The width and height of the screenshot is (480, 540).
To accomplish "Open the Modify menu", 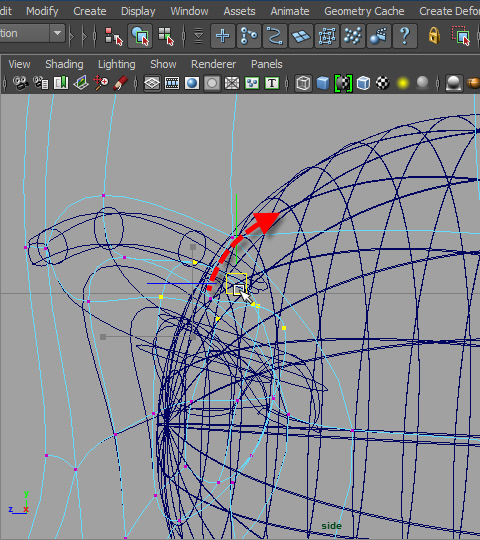I will click(x=42, y=11).
